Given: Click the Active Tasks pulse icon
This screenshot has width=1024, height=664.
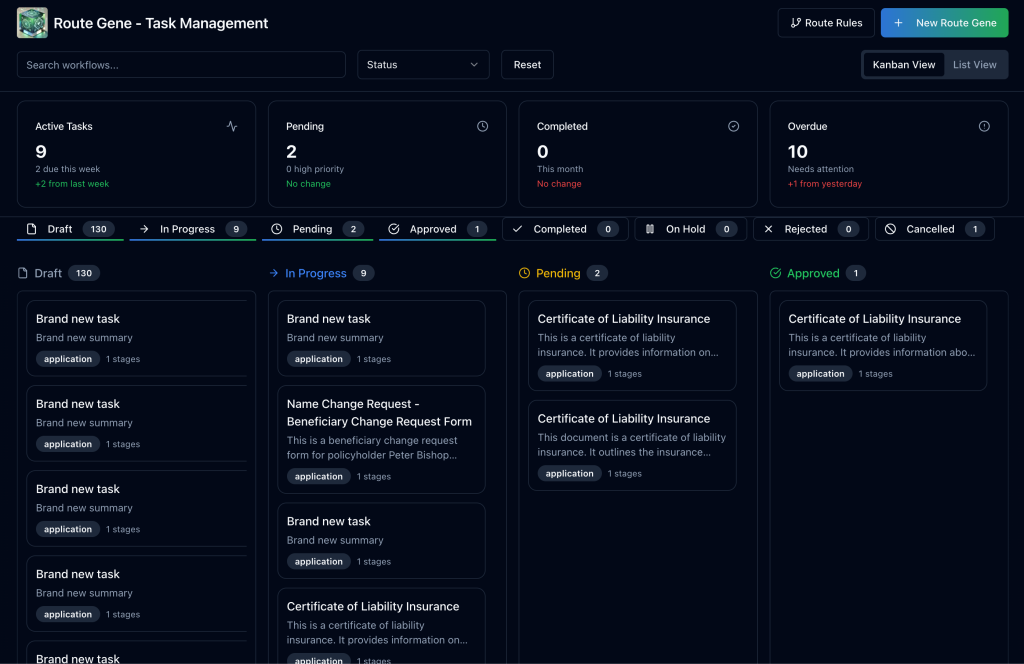Looking at the screenshot, I should click(232, 126).
